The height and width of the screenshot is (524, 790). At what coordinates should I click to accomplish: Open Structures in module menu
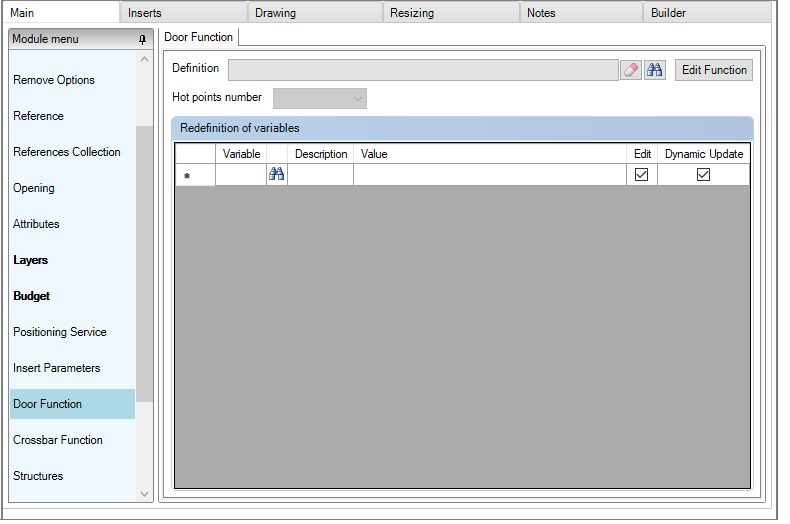point(72,476)
